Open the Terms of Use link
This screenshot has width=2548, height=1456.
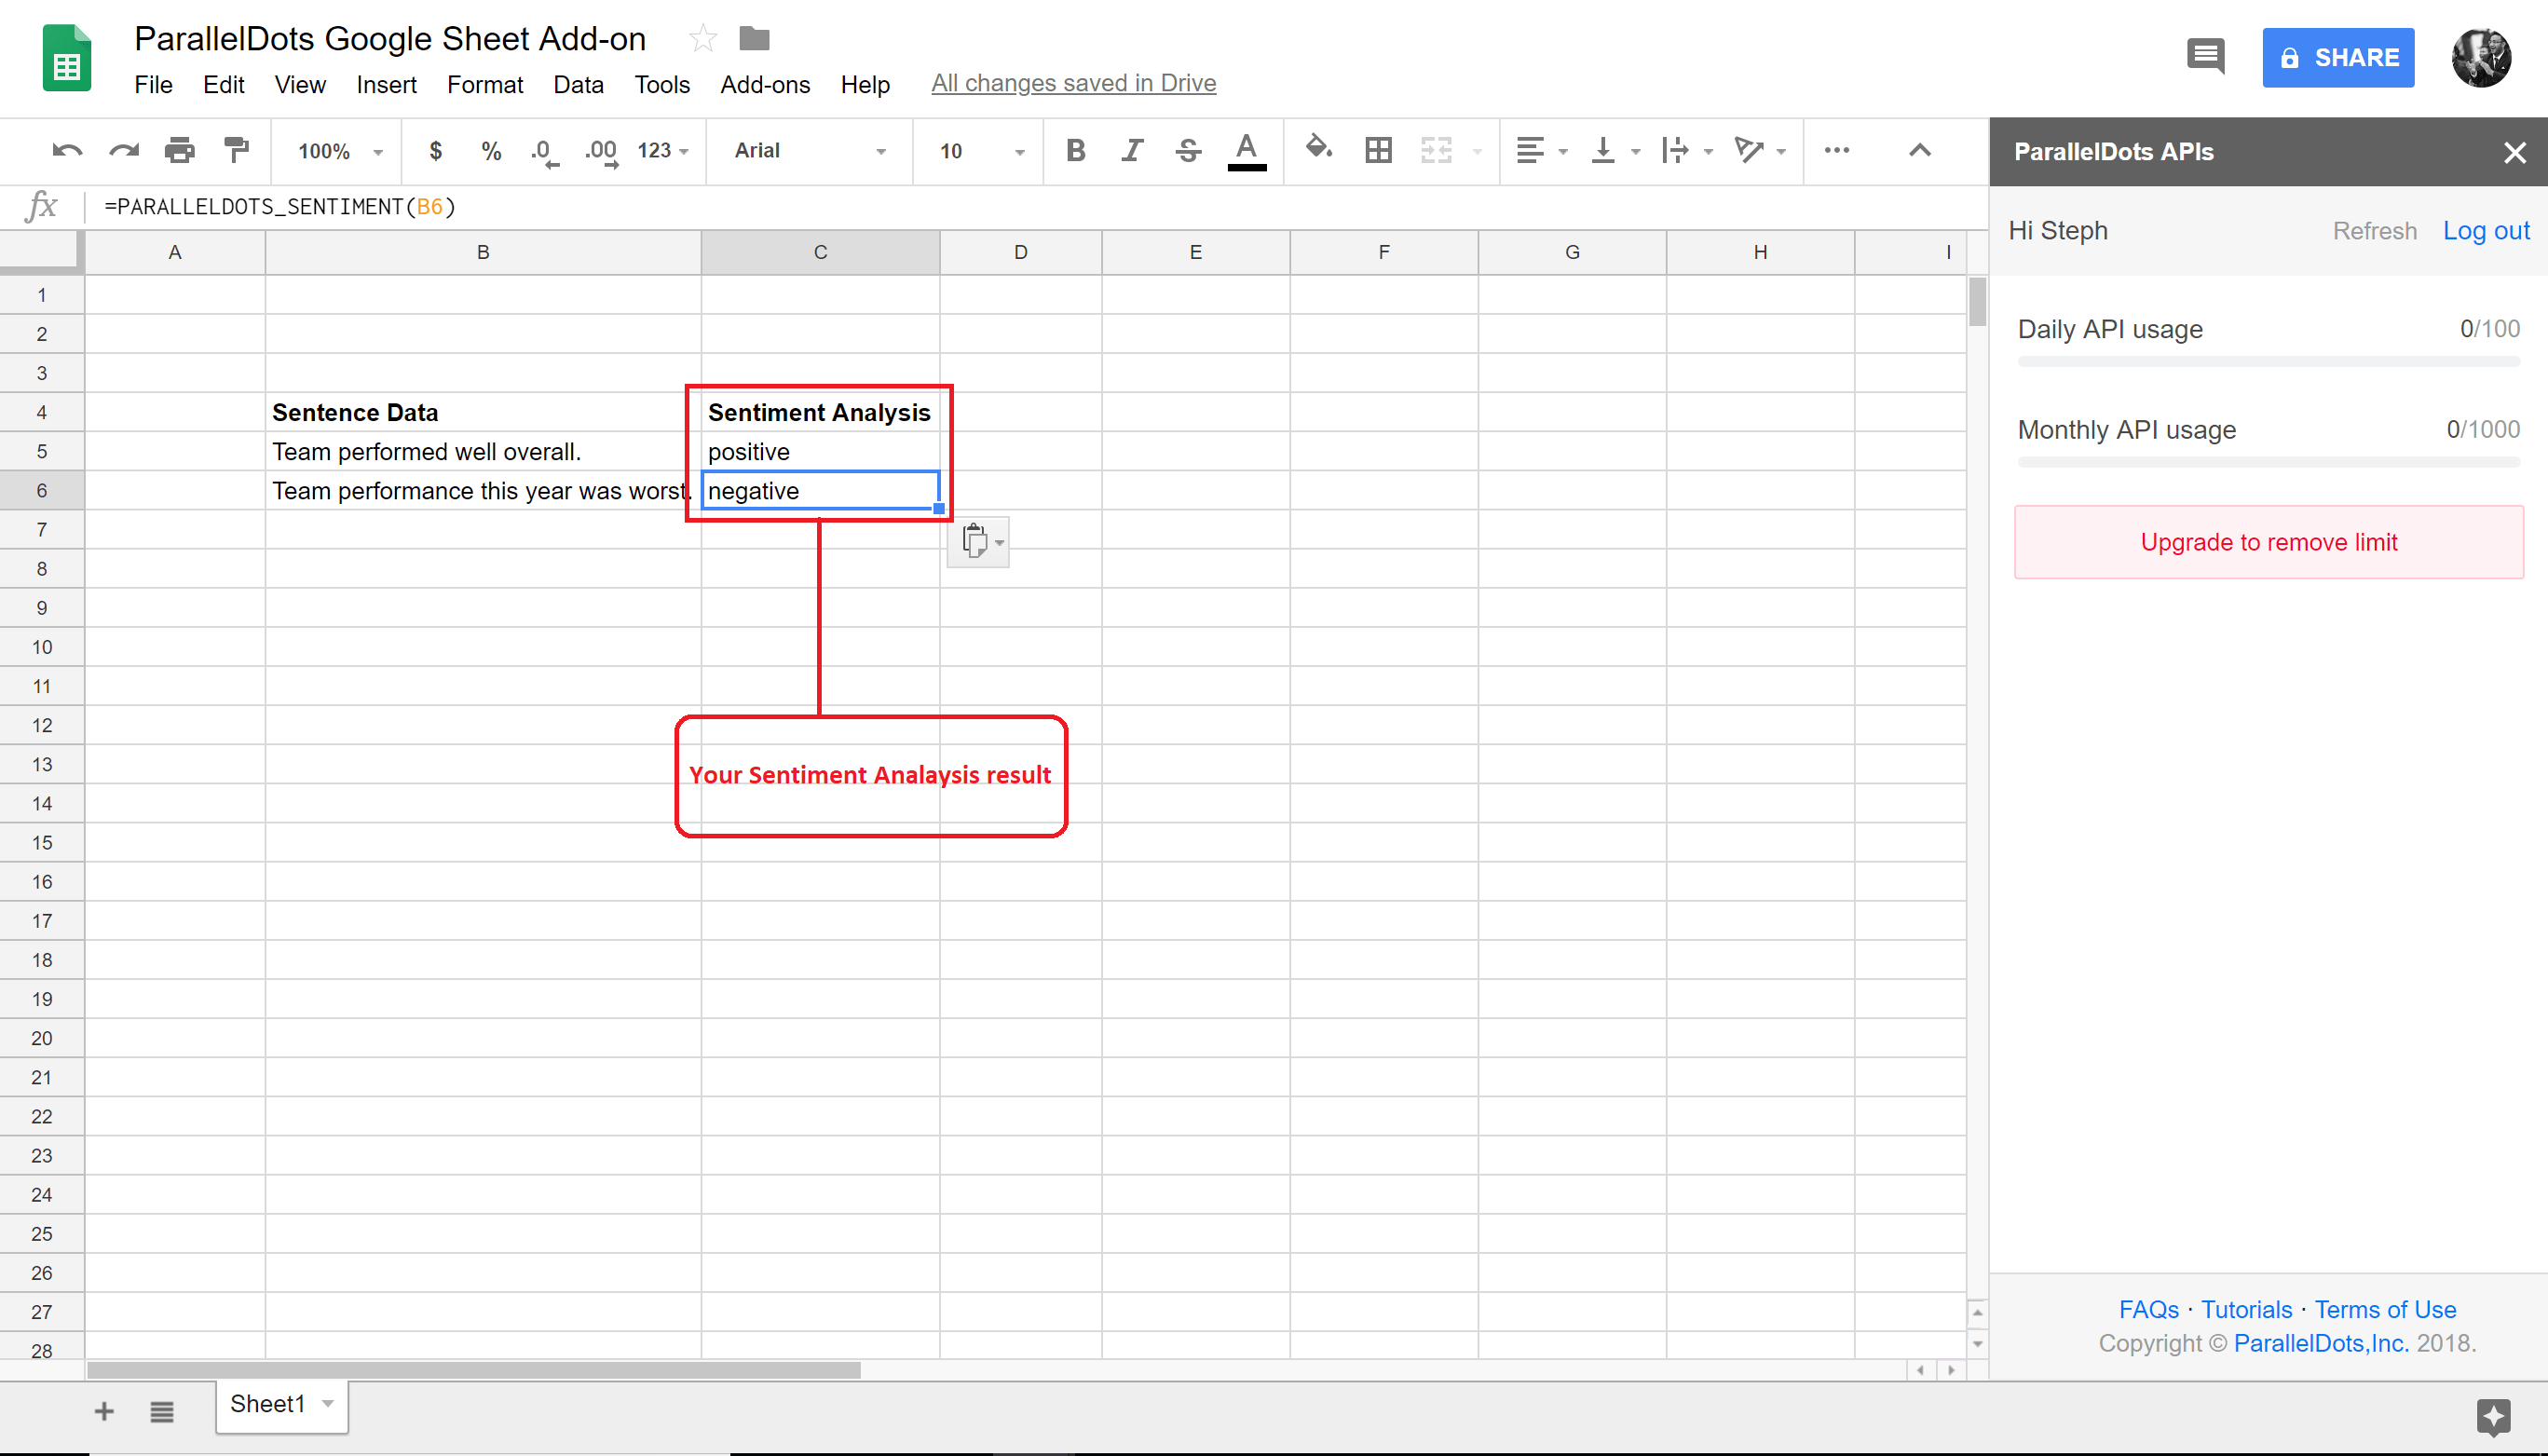[2385, 1309]
